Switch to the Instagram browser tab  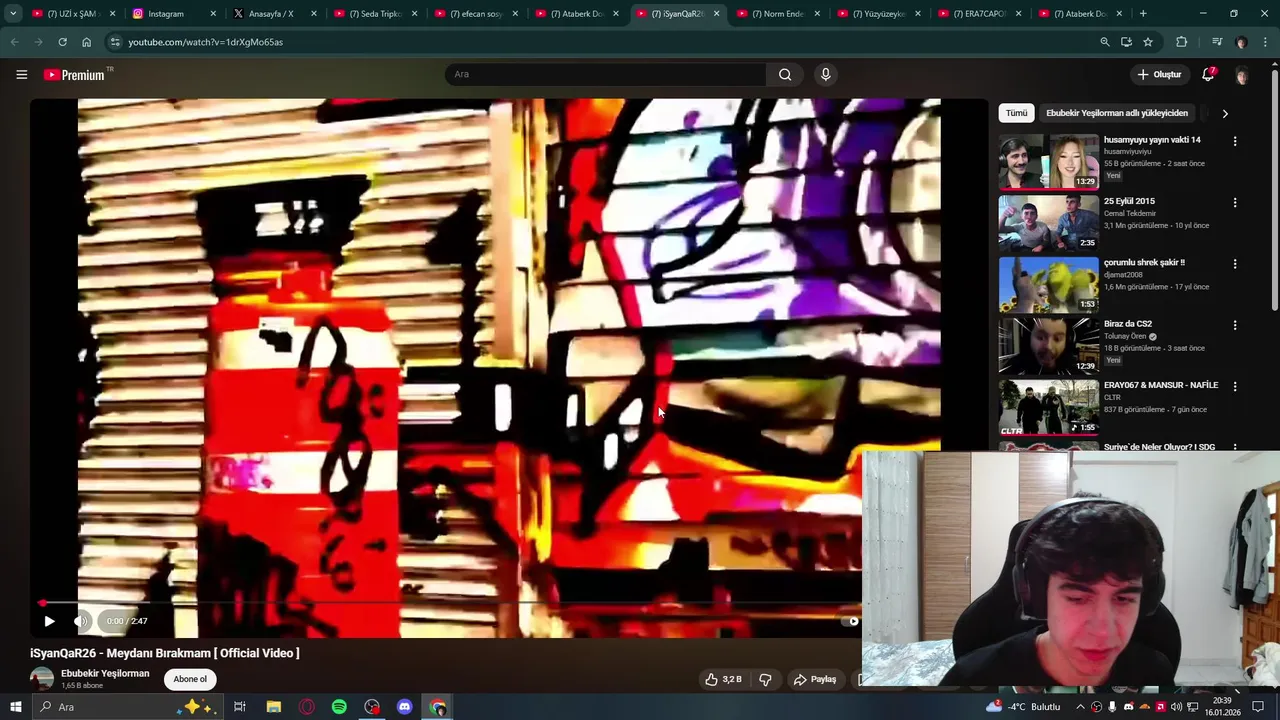pos(173,14)
